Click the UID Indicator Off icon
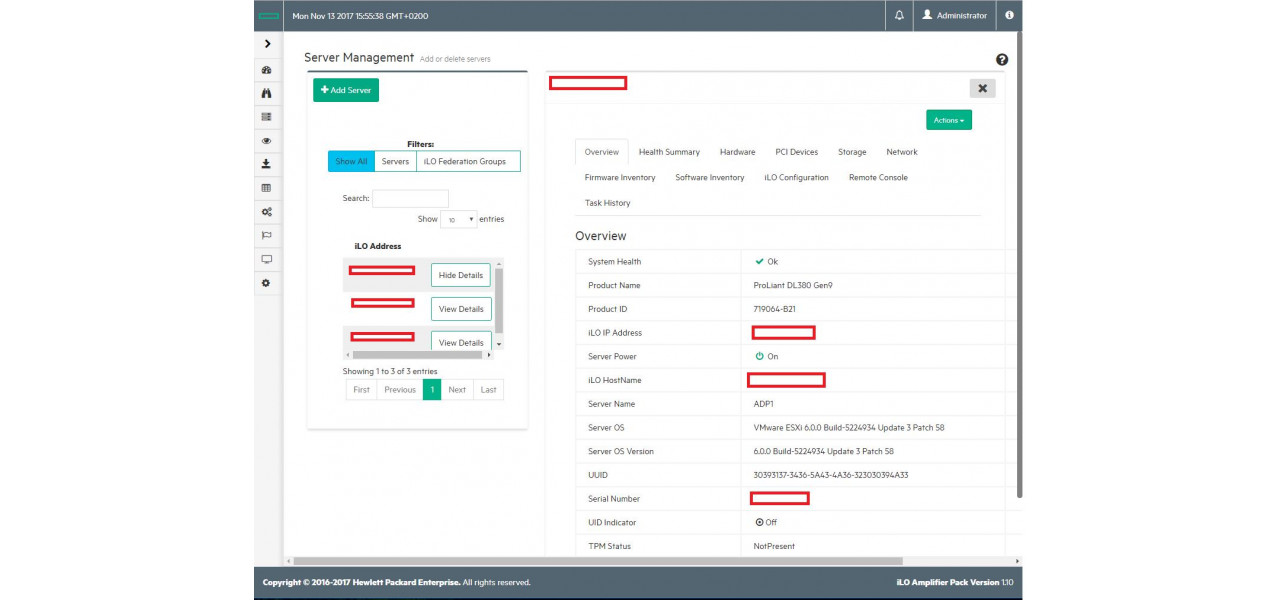The height and width of the screenshot is (600, 1280). 759,522
